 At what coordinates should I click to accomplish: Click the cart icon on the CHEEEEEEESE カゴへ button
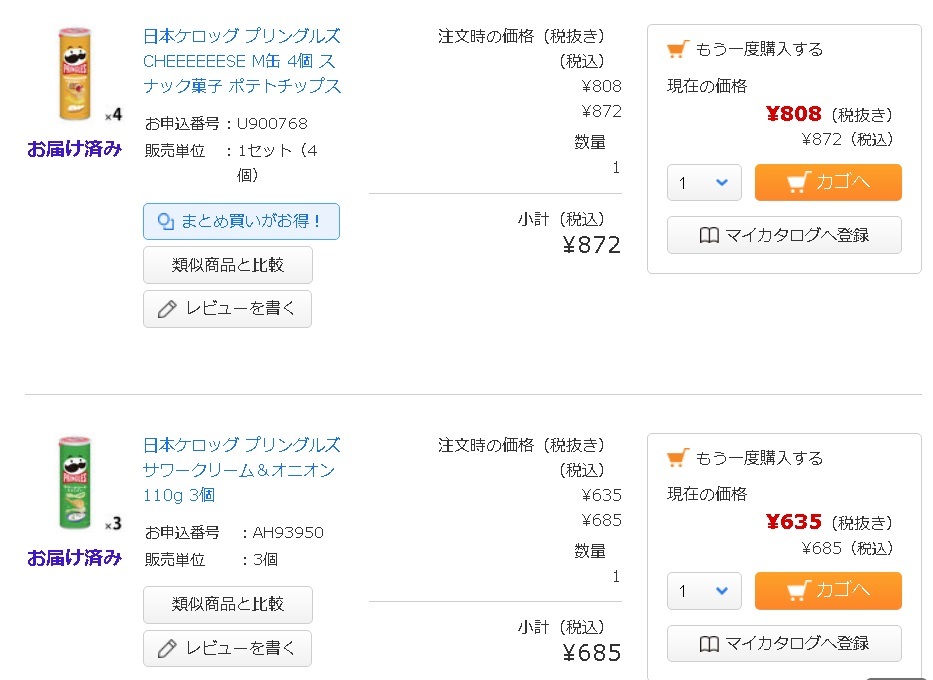click(x=799, y=182)
